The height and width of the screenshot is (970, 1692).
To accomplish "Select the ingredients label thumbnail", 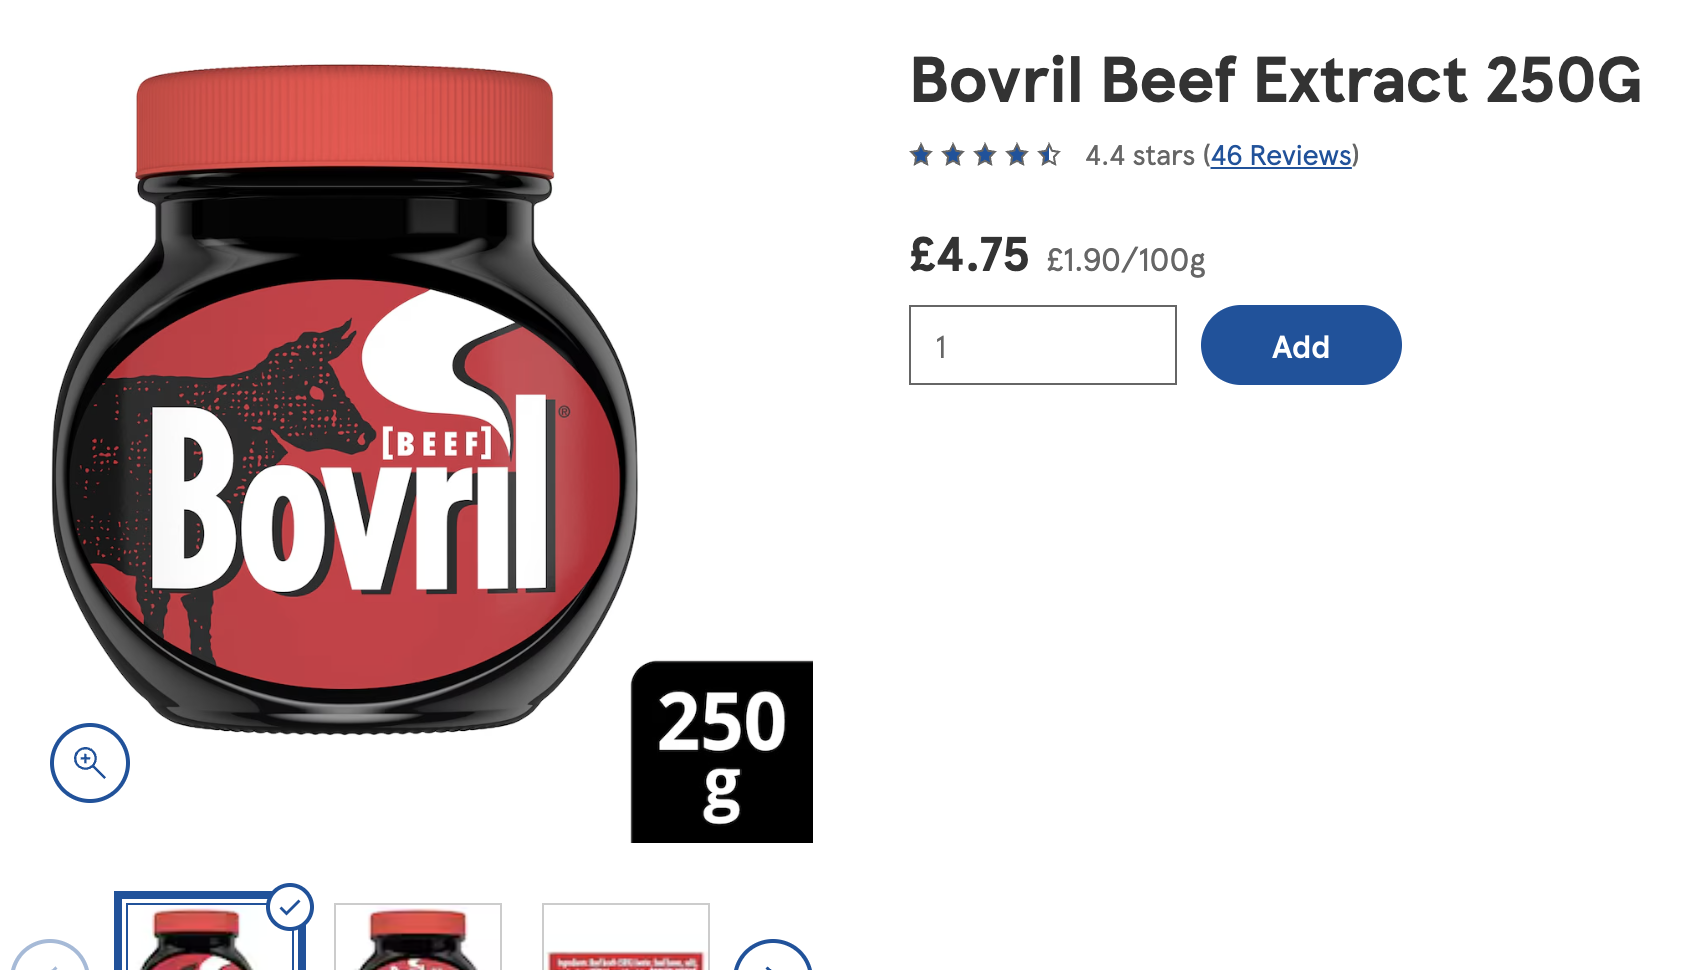I will 626,937.
